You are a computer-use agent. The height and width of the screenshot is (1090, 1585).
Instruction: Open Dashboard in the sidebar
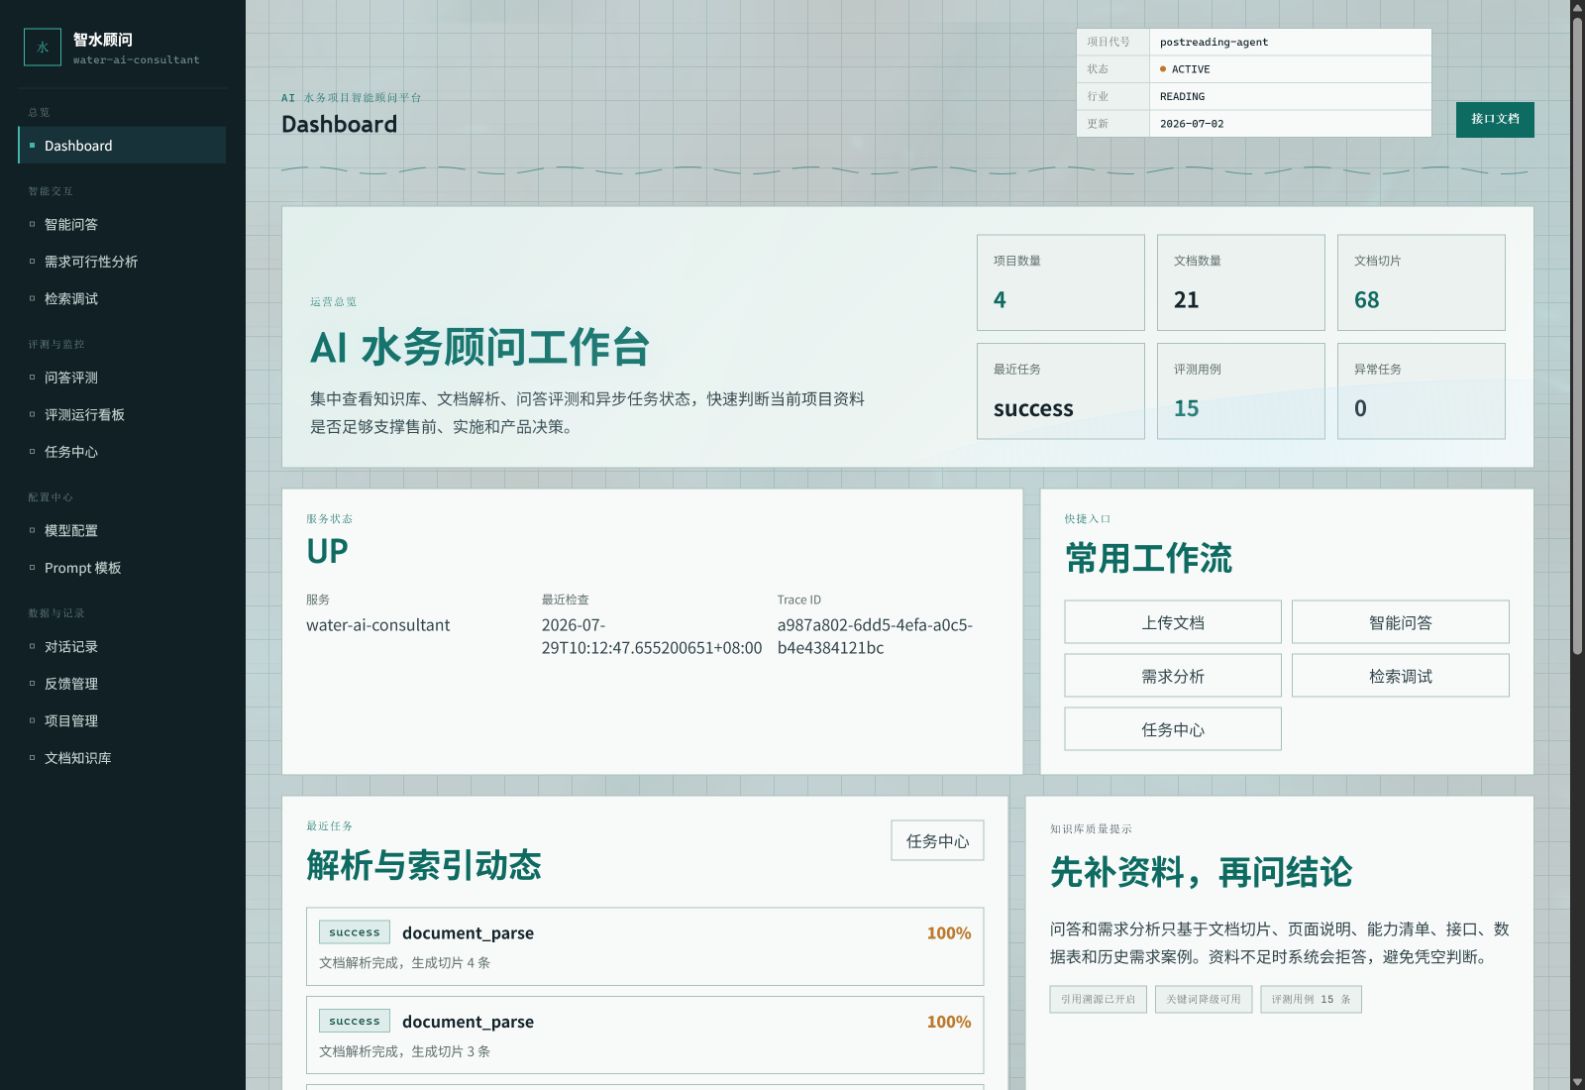(122, 145)
